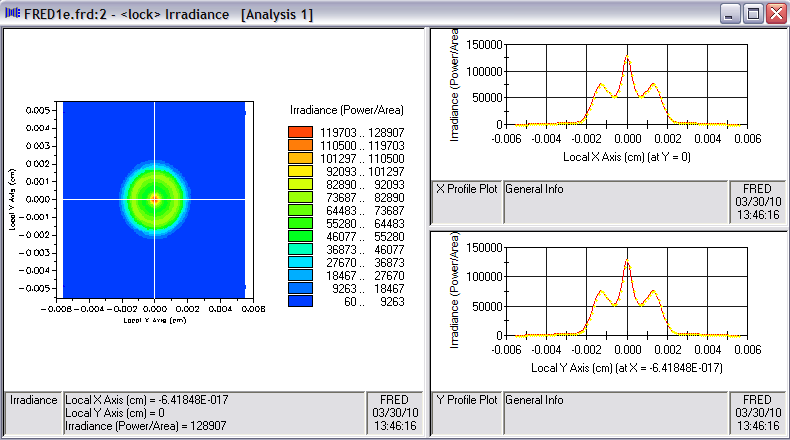Maximize the Irradiance analysis window
Viewport: 790px width, 440px height.
(x=754, y=13)
